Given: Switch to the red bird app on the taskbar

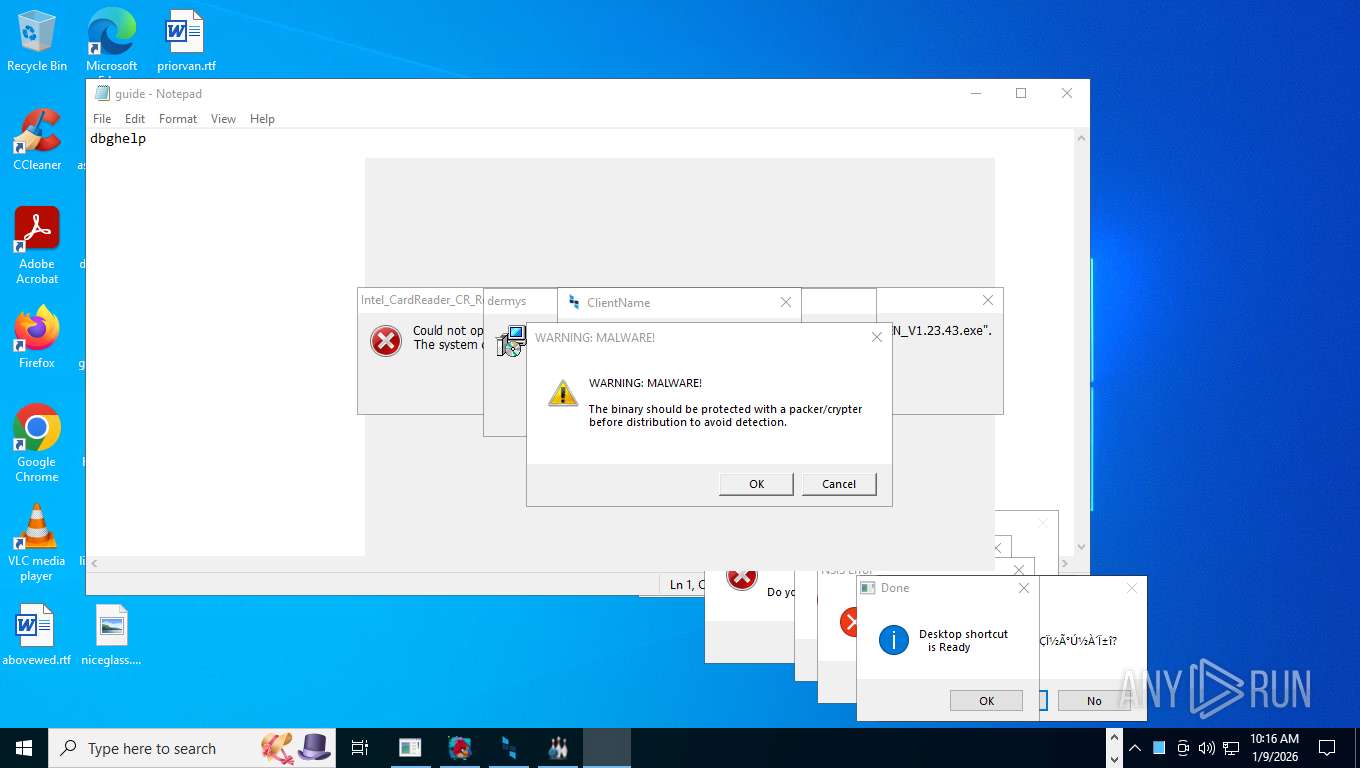Looking at the screenshot, I should click(459, 748).
